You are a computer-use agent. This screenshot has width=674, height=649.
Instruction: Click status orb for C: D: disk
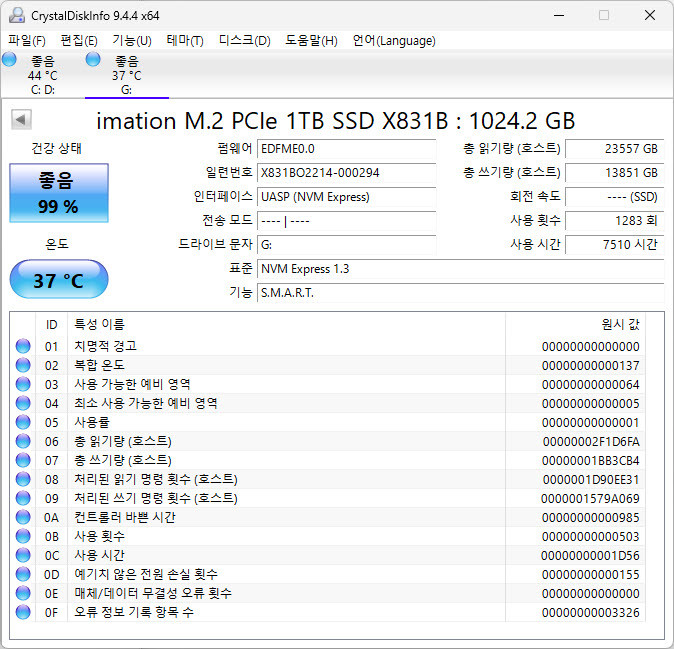click(9, 59)
